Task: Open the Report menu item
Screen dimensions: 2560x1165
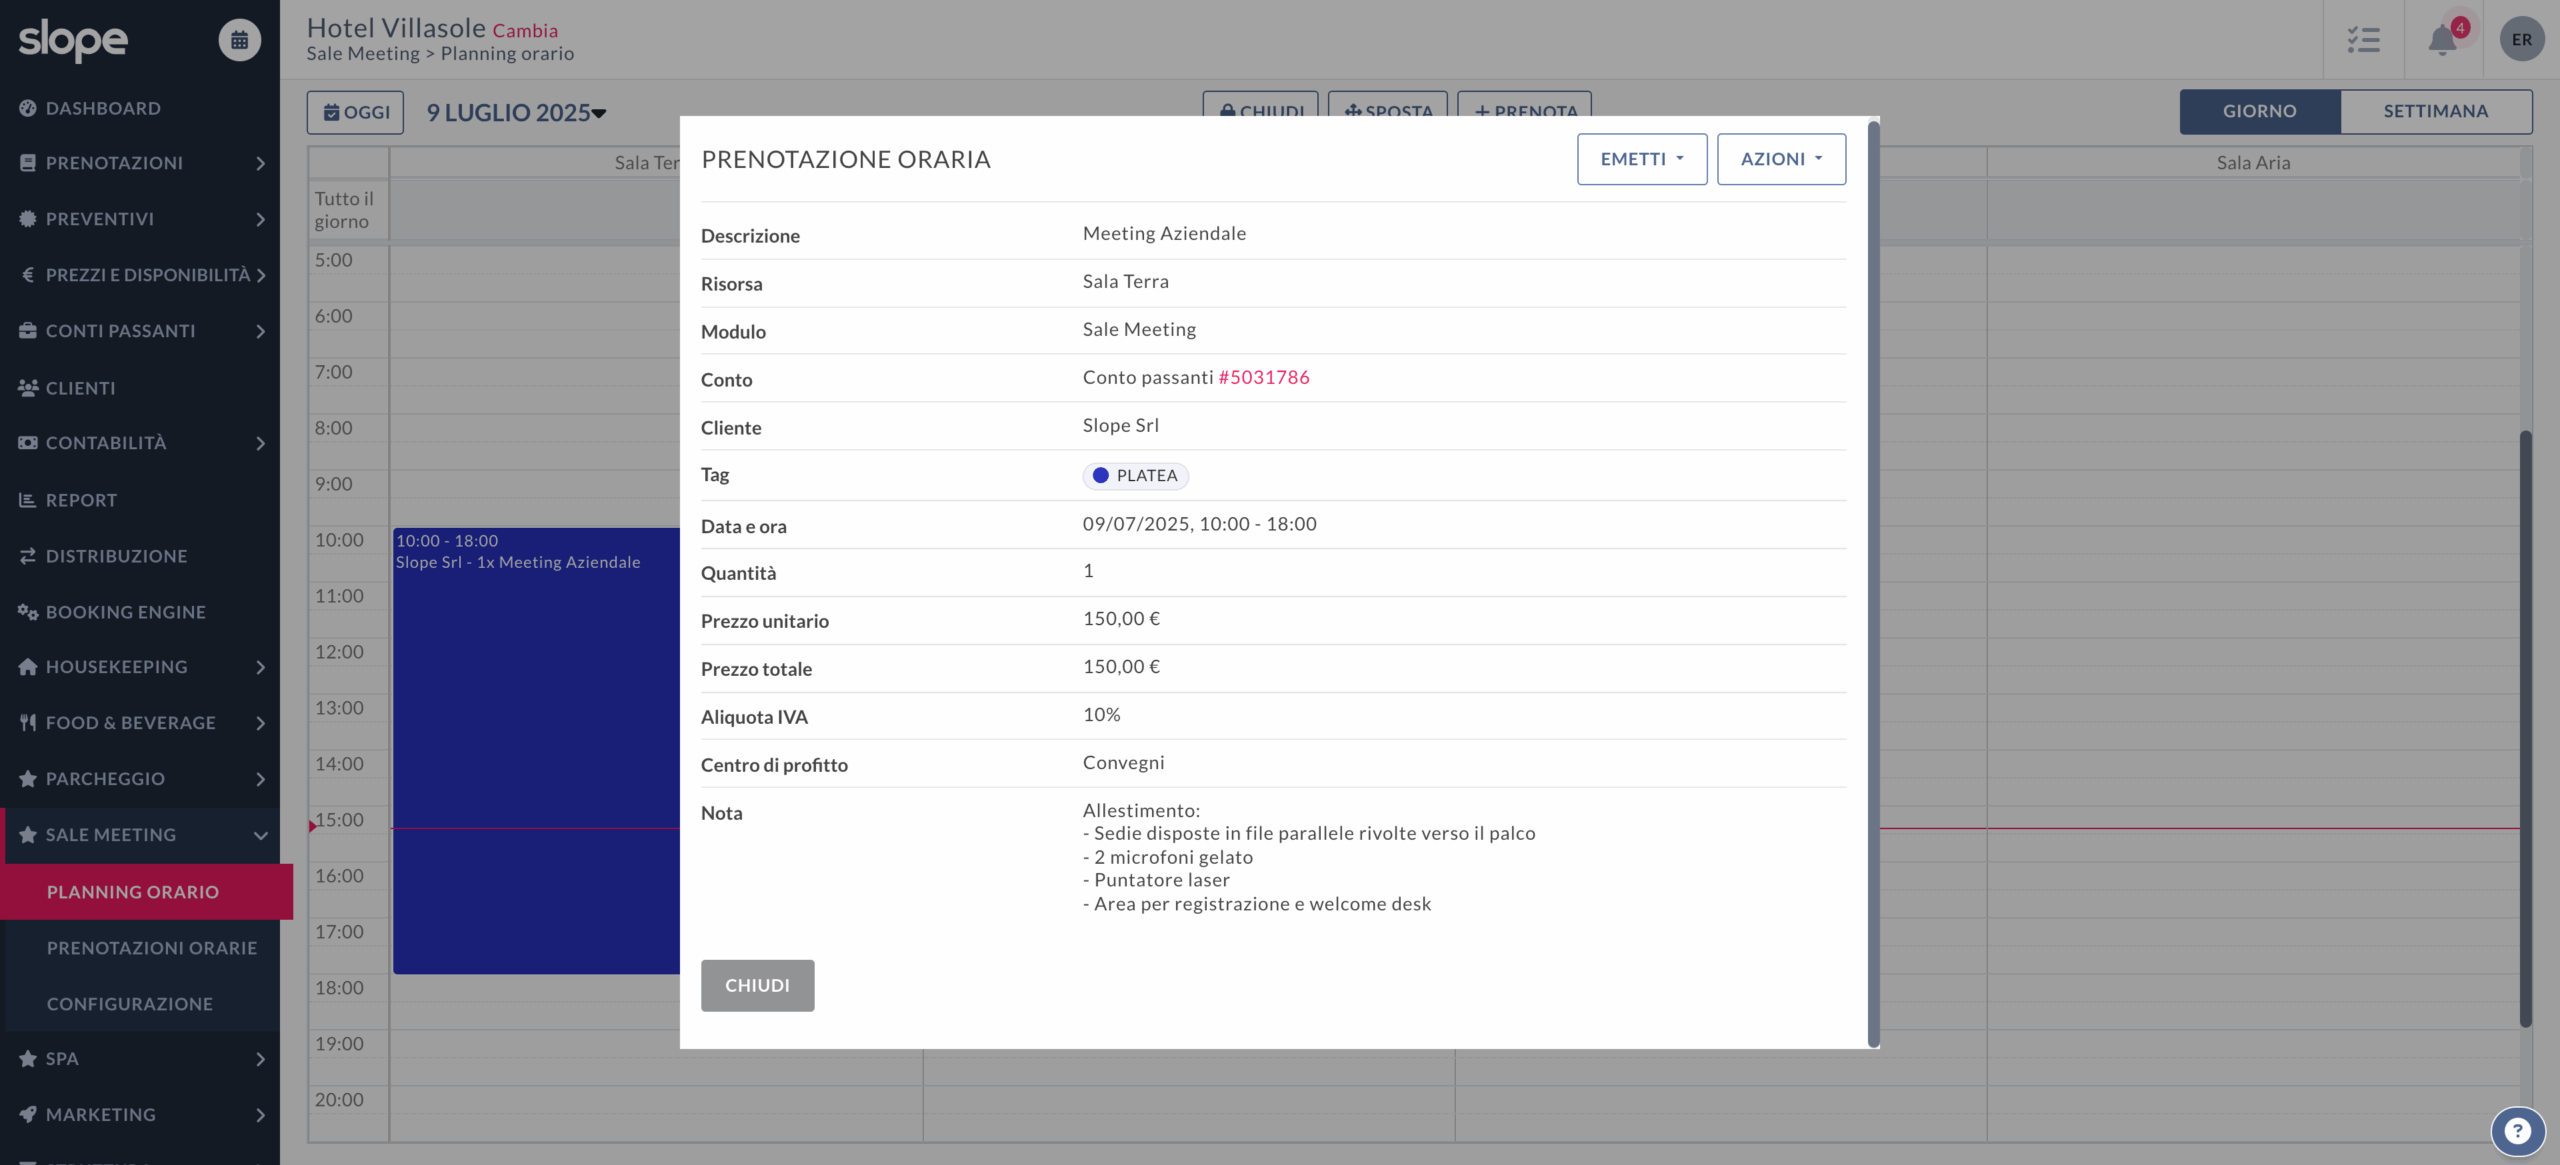Action: pyautogui.click(x=140, y=500)
